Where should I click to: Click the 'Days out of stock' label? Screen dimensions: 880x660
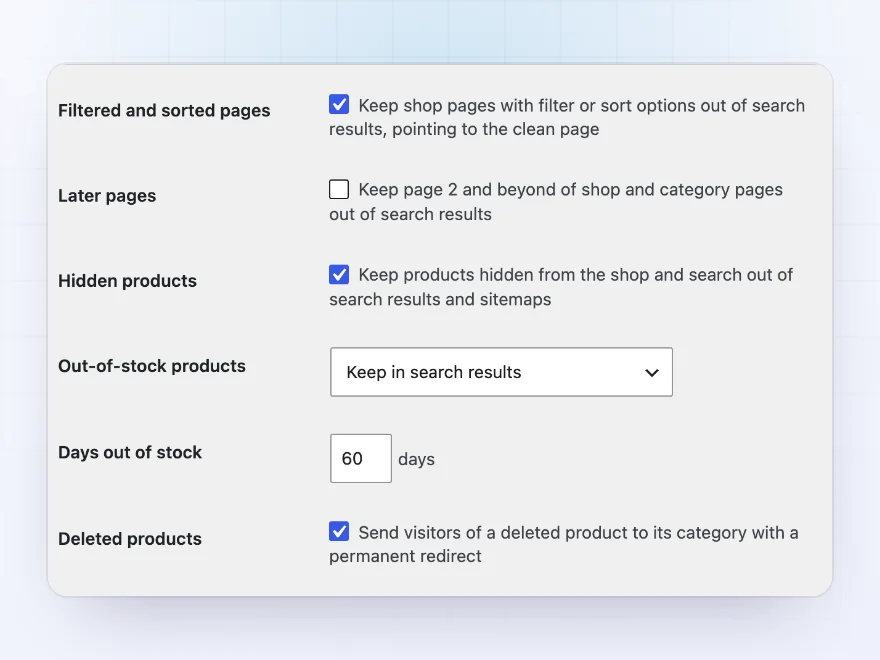point(130,452)
